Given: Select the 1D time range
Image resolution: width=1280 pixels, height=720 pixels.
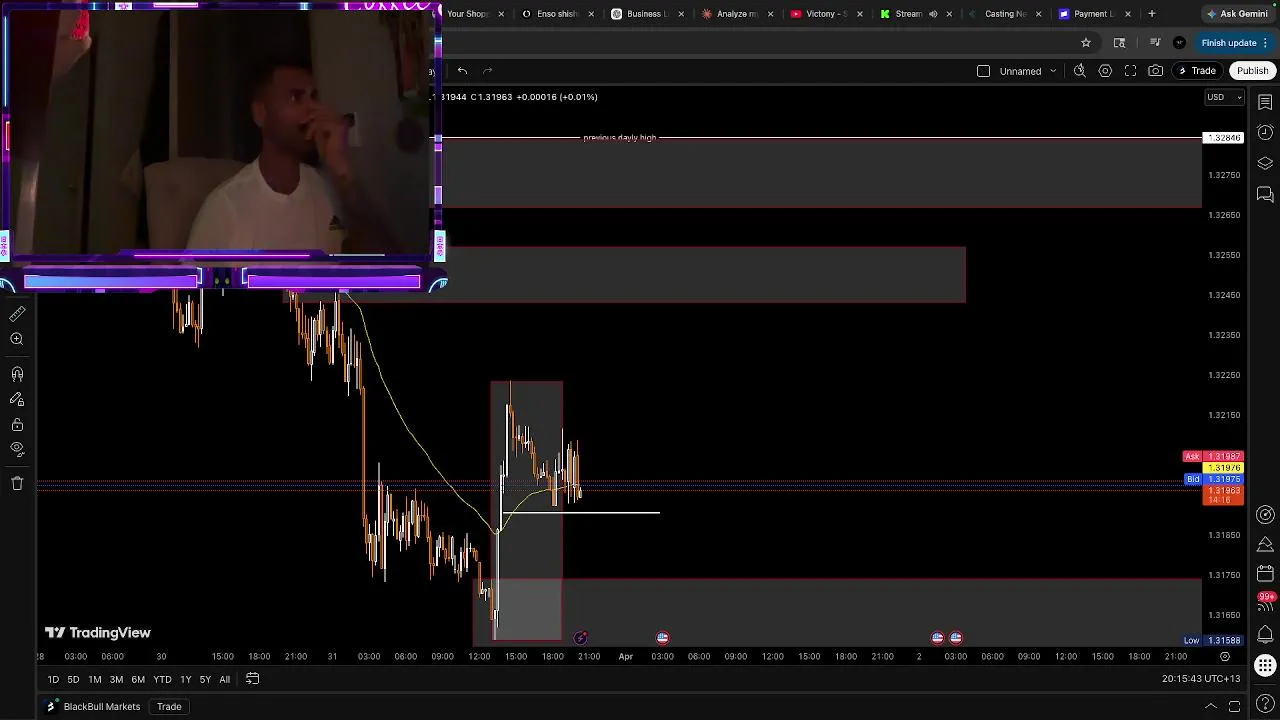Looking at the screenshot, I should (x=53, y=680).
